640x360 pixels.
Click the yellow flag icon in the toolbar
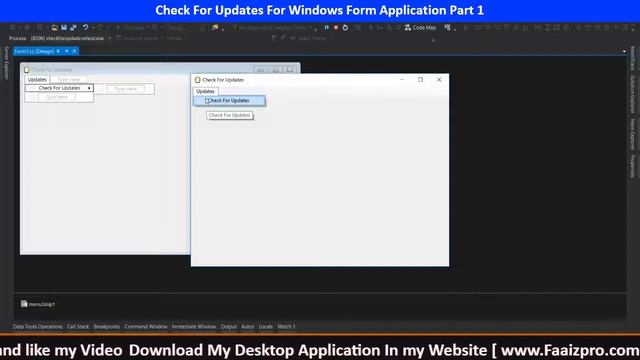click(x=215, y=27)
